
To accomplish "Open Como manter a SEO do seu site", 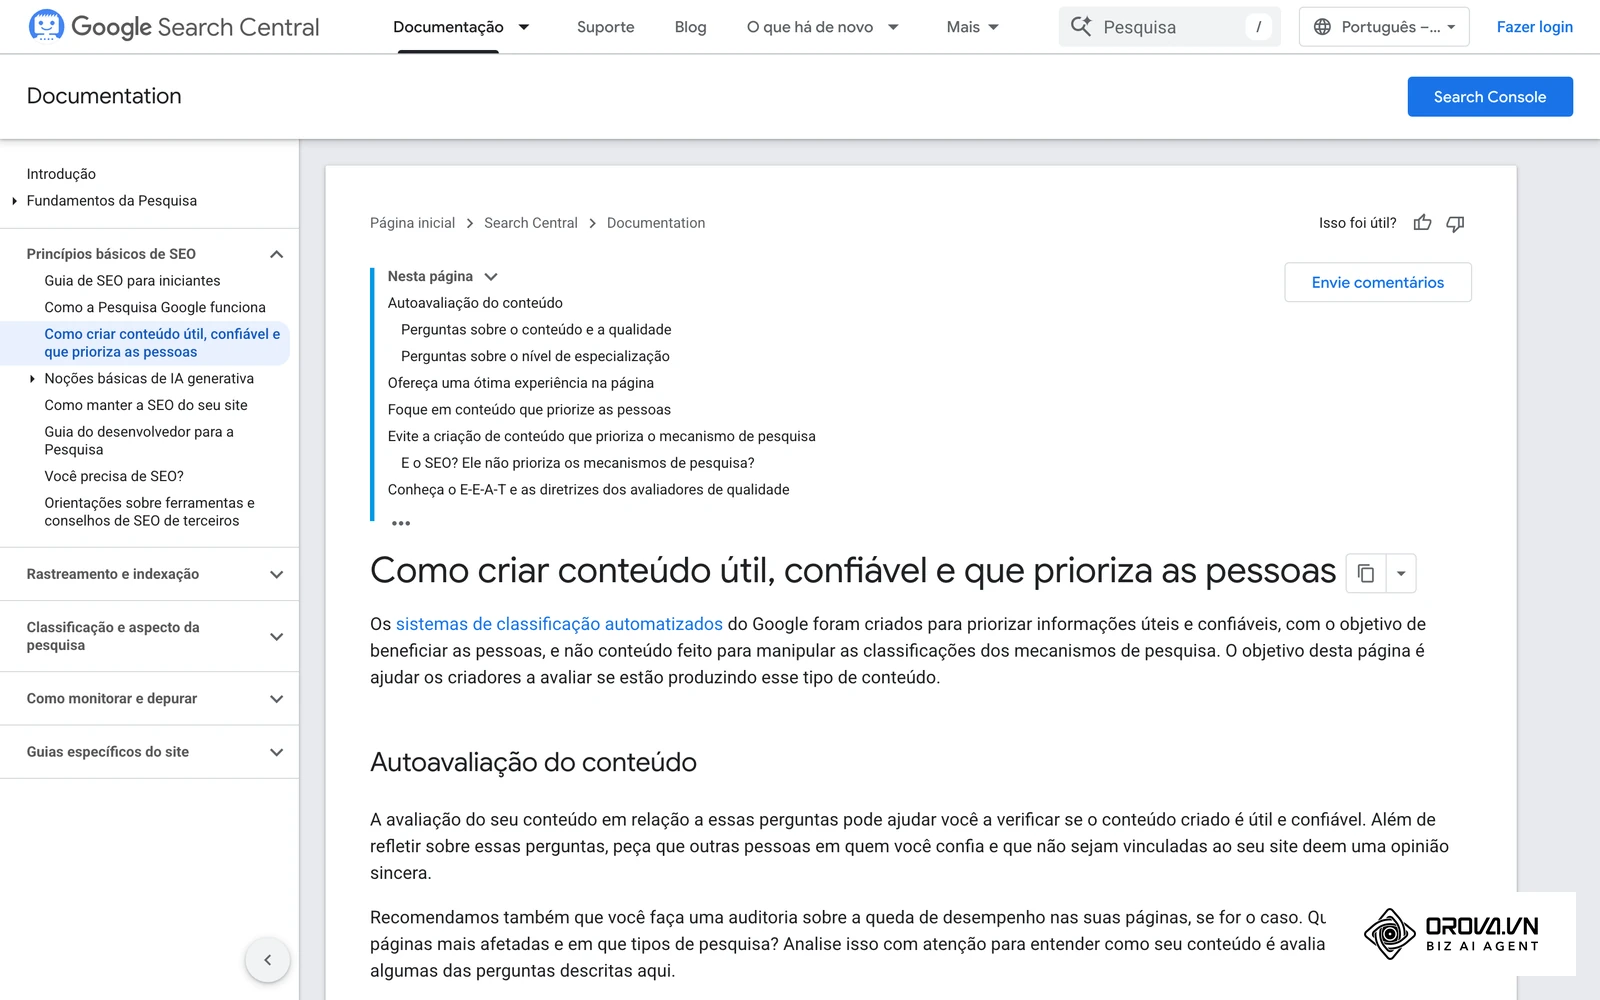I will point(146,405).
